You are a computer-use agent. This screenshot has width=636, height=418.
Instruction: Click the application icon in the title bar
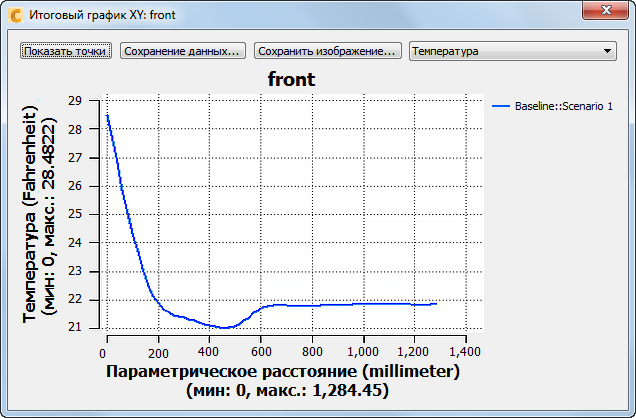(16, 15)
